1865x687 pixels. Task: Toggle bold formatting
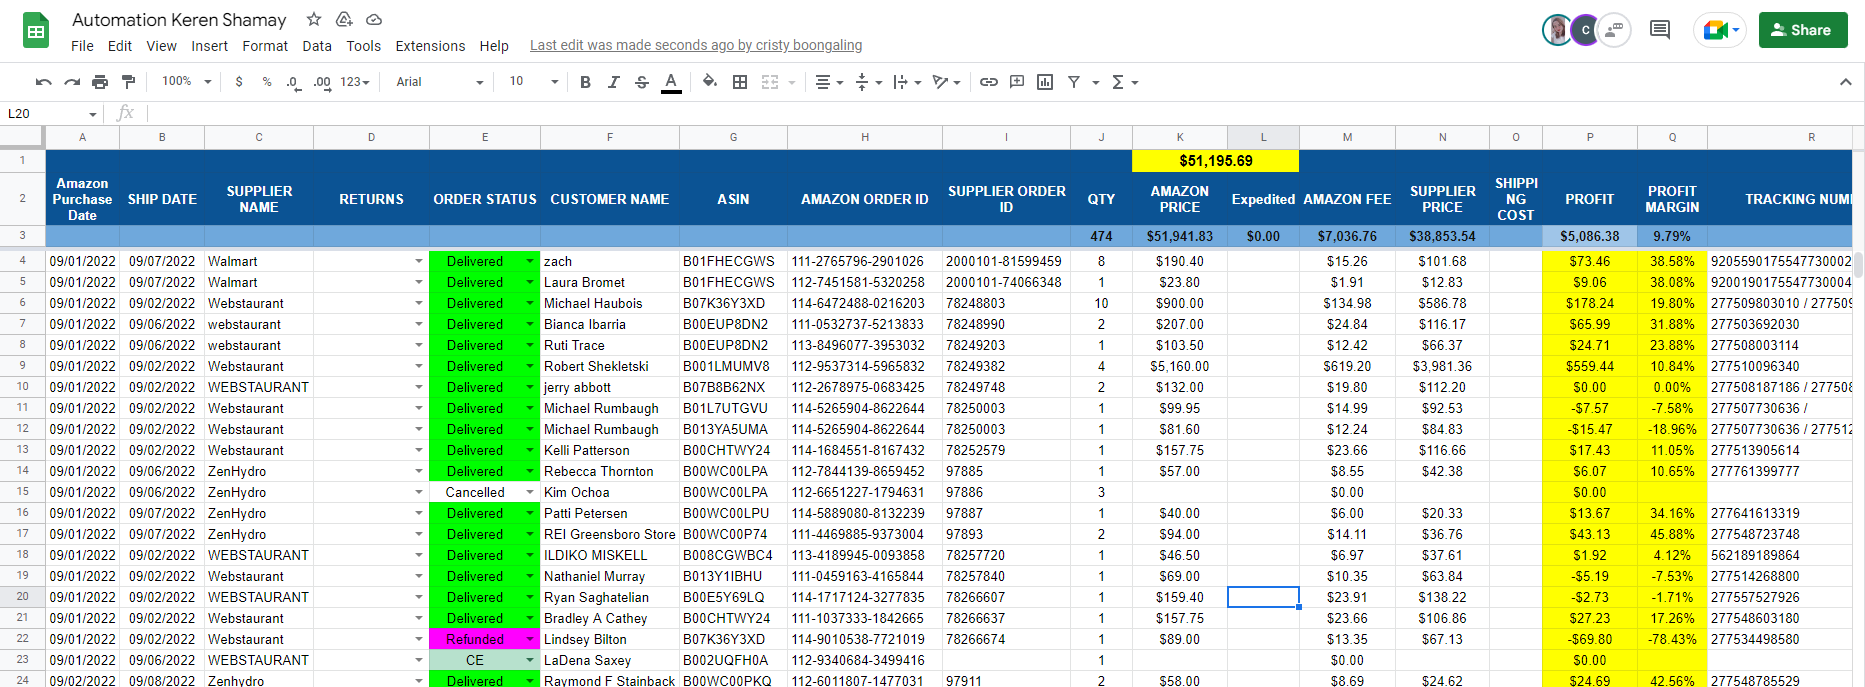[585, 82]
